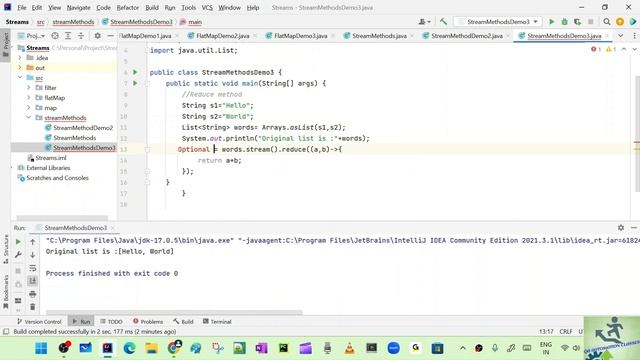Expand all in the Project tool window
Screen dimensions: 640x360
tap(68, 36)
